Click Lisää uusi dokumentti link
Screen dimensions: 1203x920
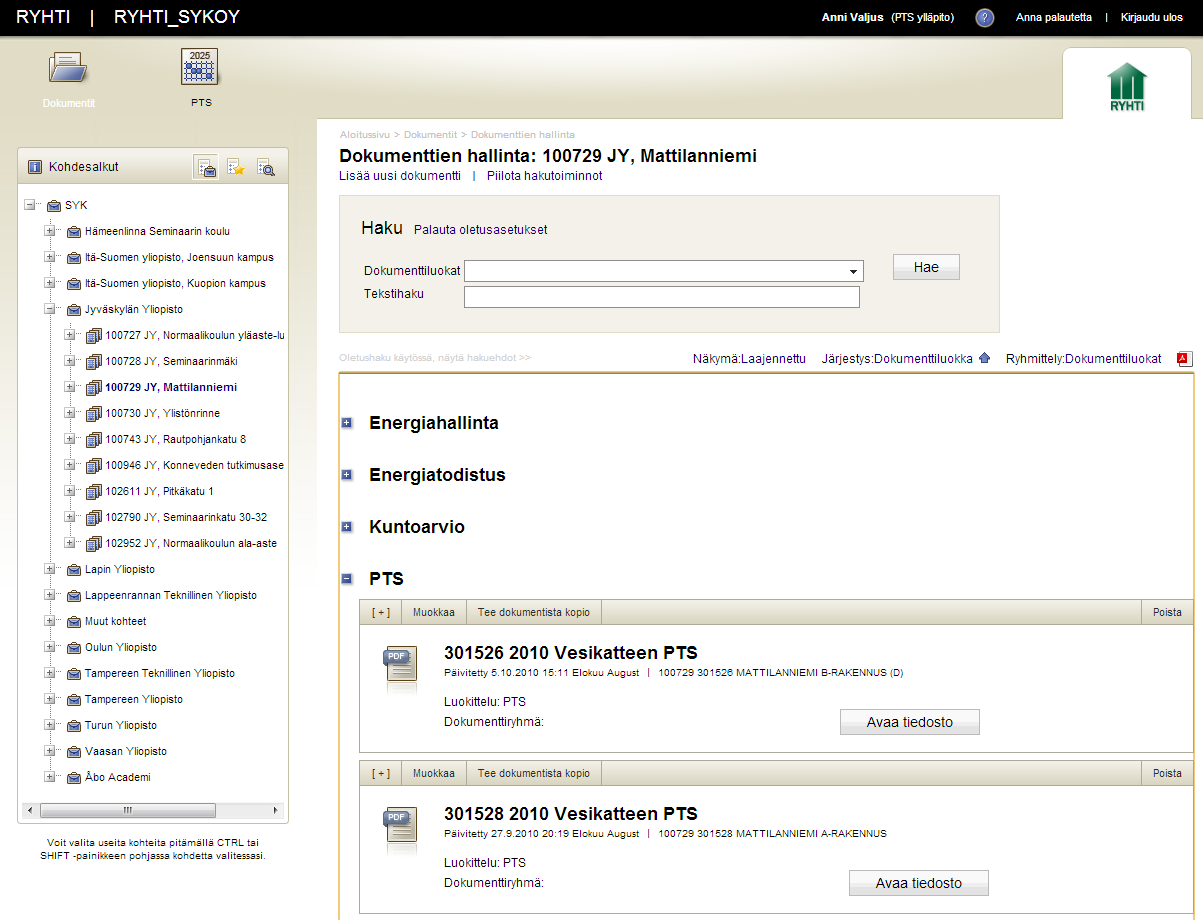[400, 176]
